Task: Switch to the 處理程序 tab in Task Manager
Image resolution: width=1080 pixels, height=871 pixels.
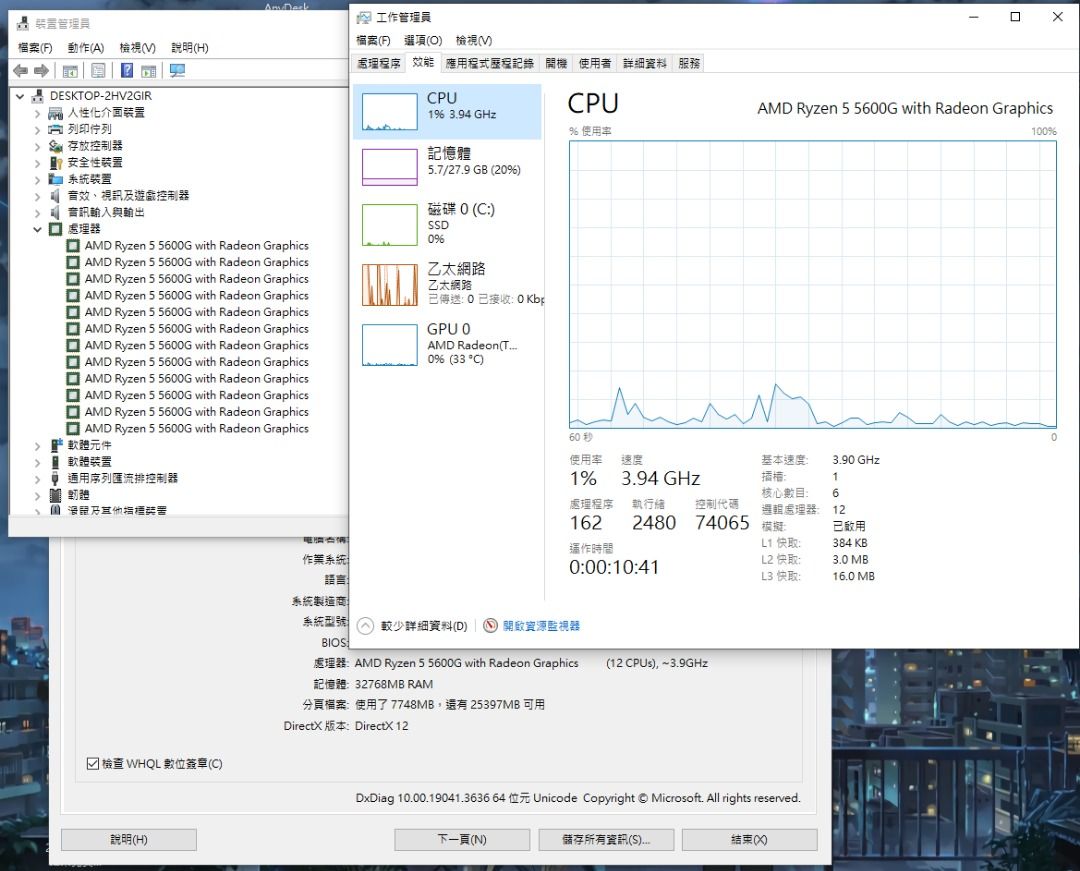Action: pyautogui.click(x=379, y=63)
